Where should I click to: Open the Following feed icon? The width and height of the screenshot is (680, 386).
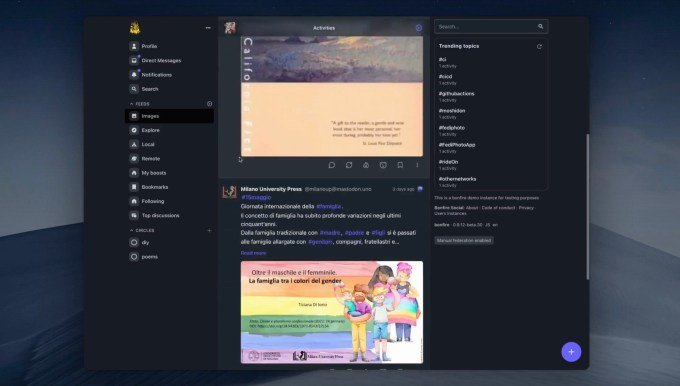pos(134,201)
